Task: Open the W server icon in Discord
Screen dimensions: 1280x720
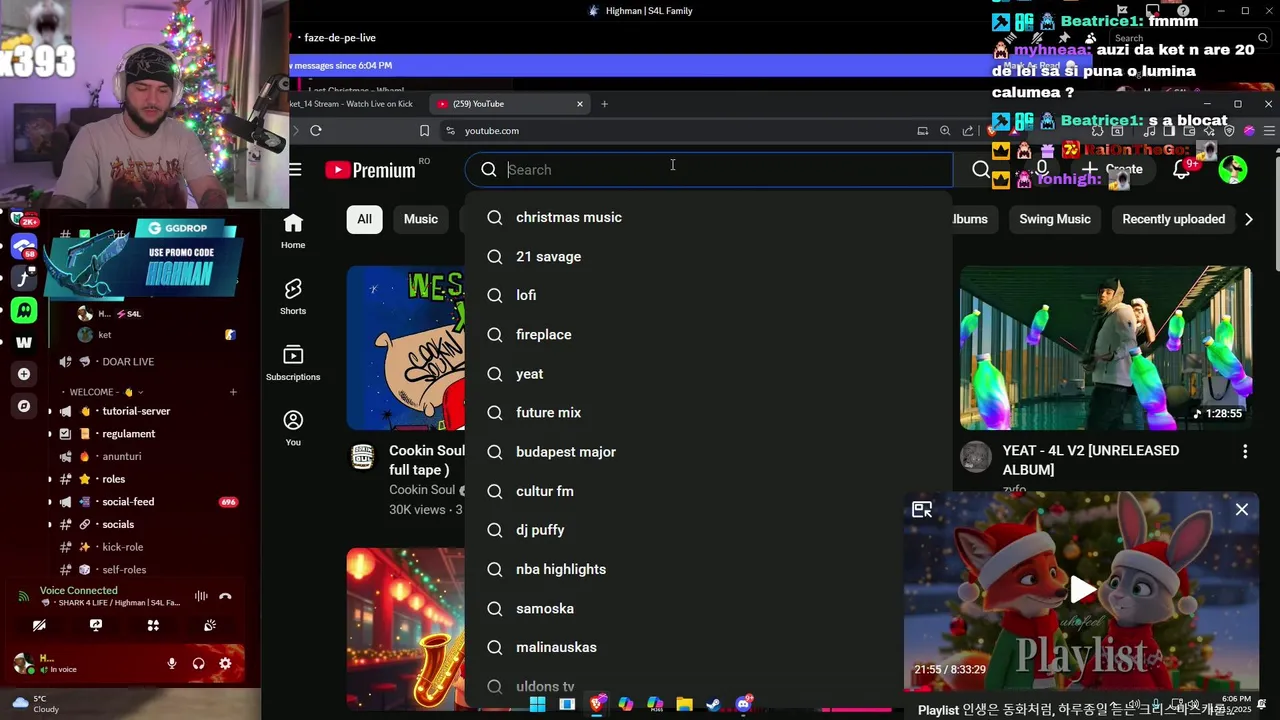Action: tap(24, 342)
